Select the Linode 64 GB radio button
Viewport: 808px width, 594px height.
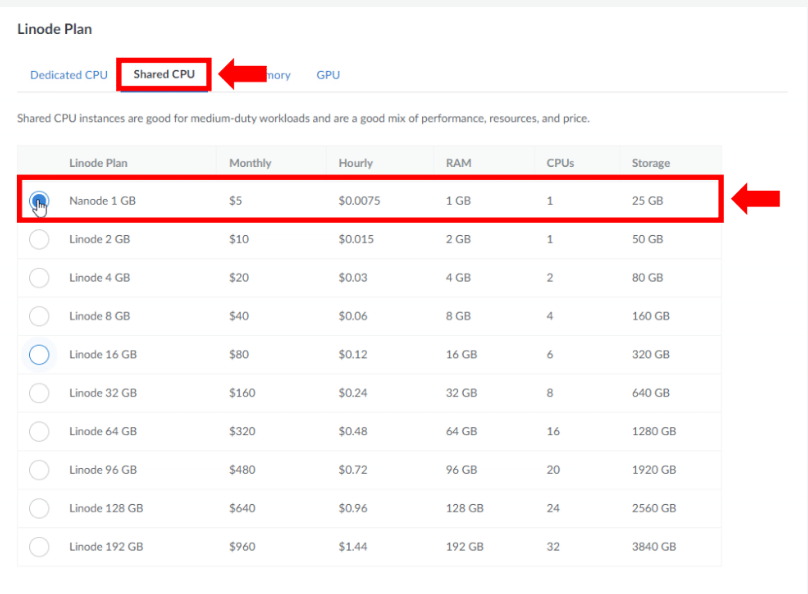39,432
